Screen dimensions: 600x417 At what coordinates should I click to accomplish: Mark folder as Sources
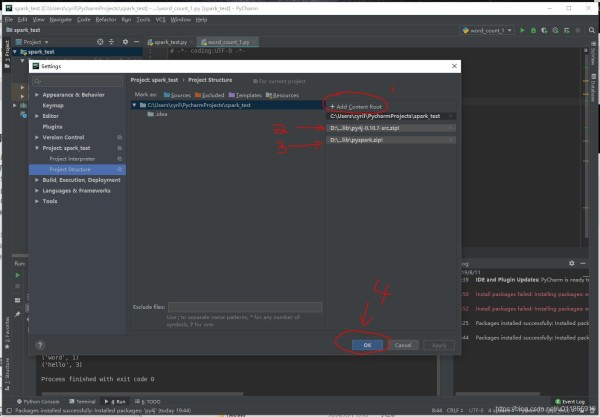point(177,95)
